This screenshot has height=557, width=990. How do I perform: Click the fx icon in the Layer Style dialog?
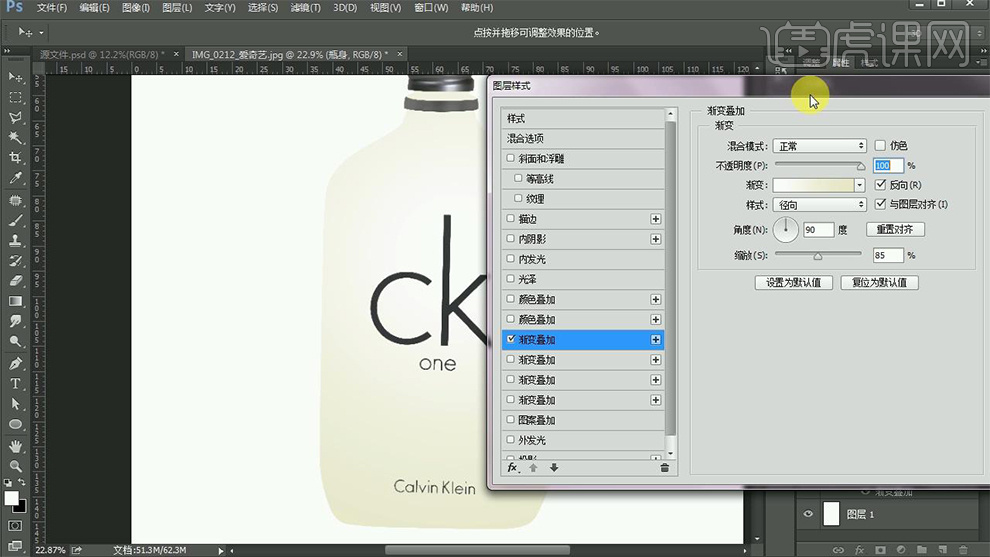coord(512,467)
